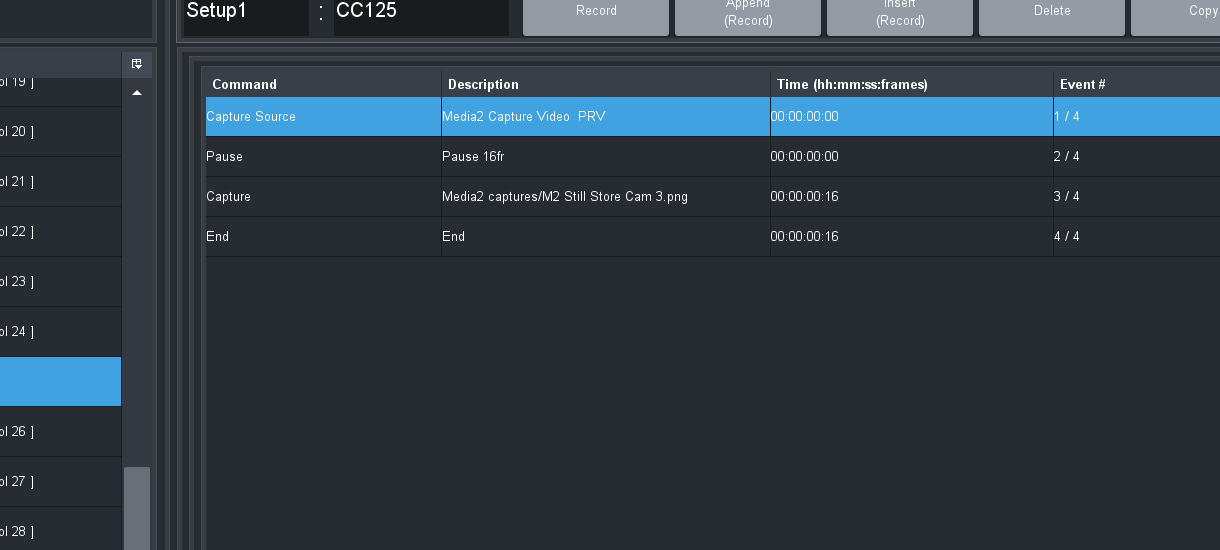This screenshot has width=1220, height=550.
Task: Select the Capture event for Cam 3.png
Action: tap(600, 197)
